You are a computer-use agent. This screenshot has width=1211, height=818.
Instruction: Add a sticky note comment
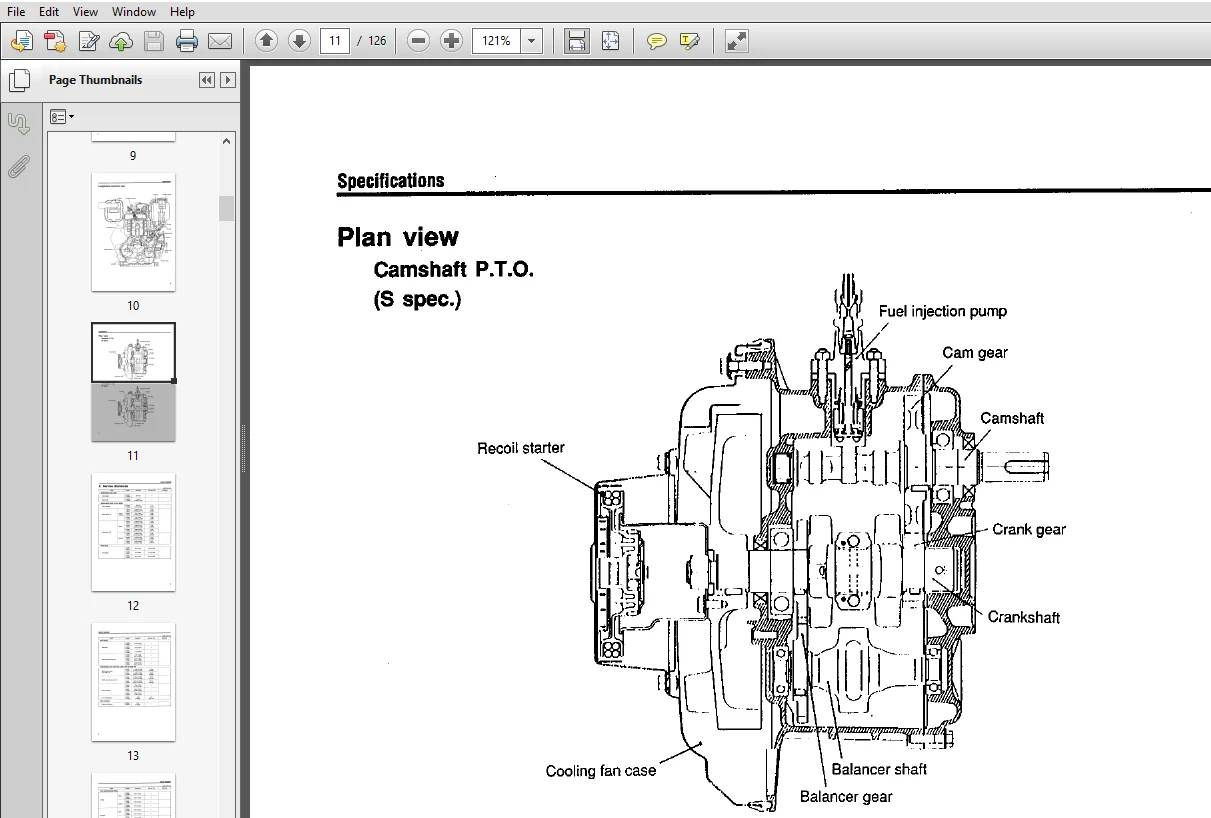click(656, 41)
